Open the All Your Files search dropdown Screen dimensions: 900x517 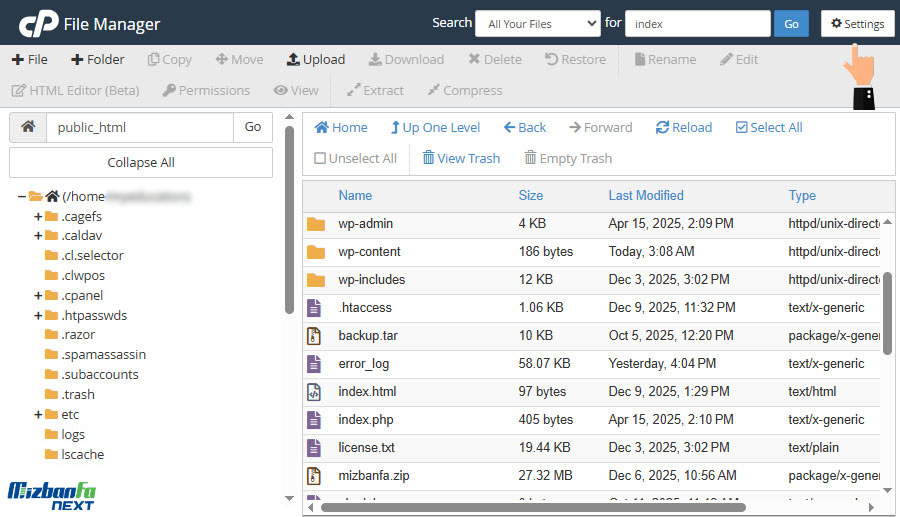(537, 24)
